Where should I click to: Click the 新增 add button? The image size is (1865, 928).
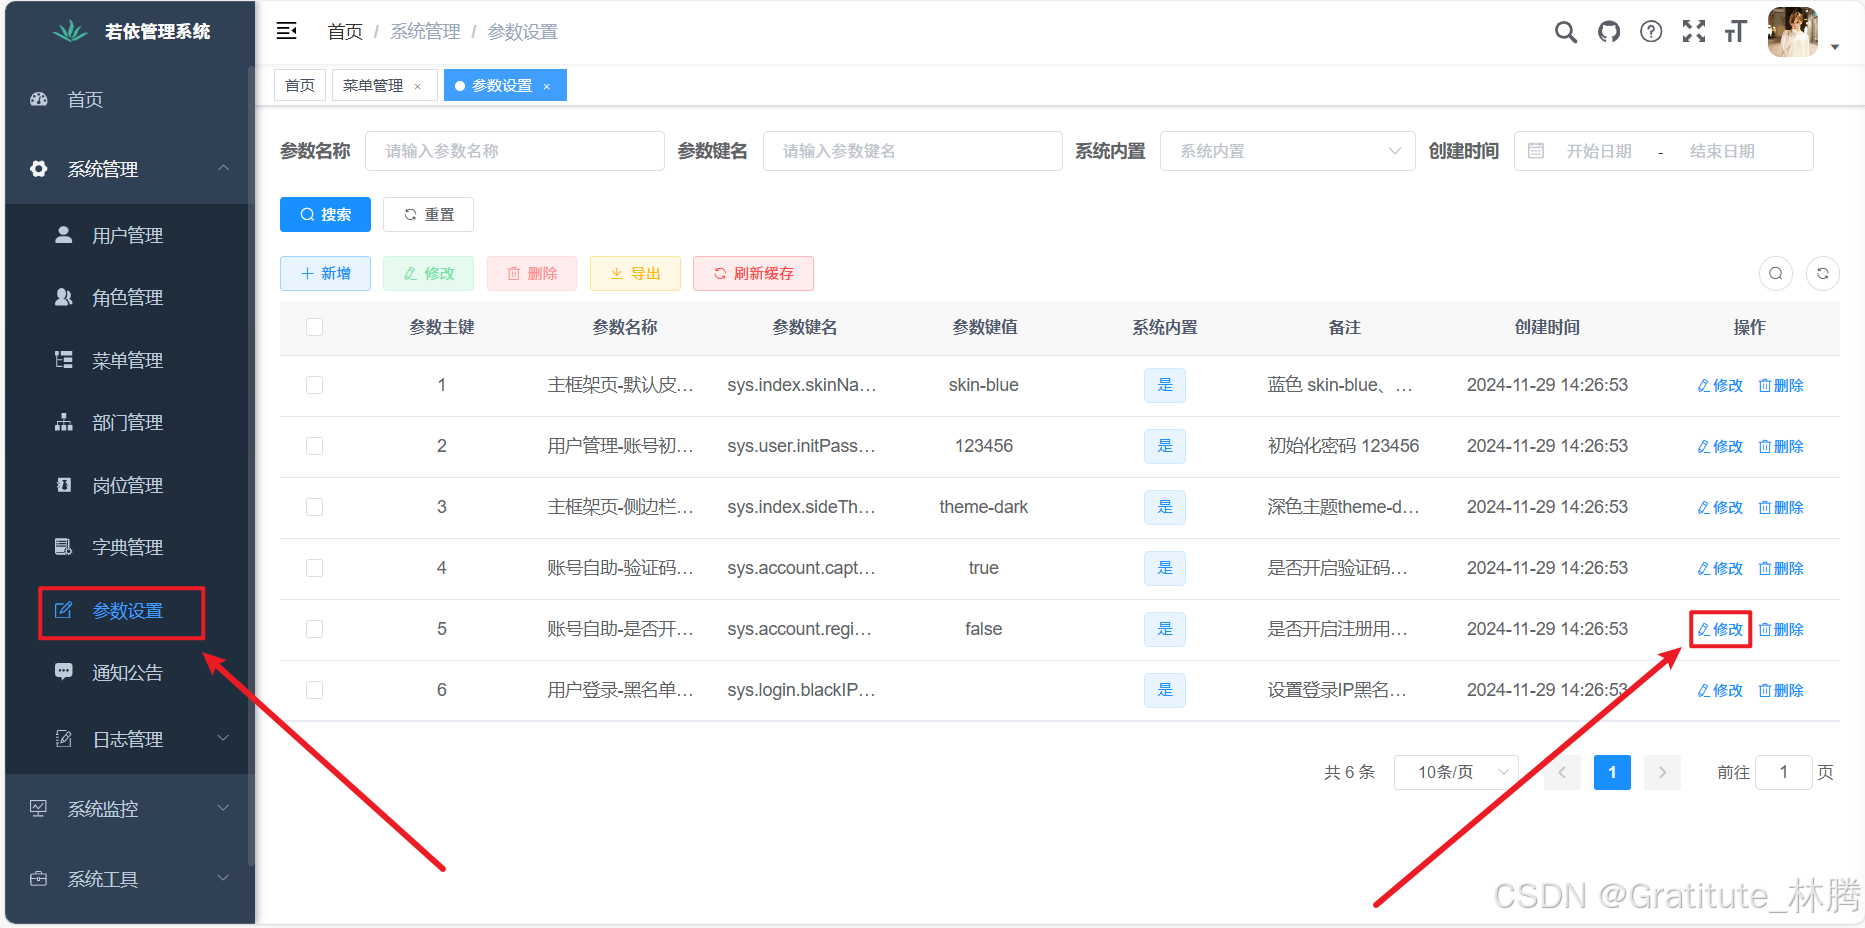tap(325, 273)
